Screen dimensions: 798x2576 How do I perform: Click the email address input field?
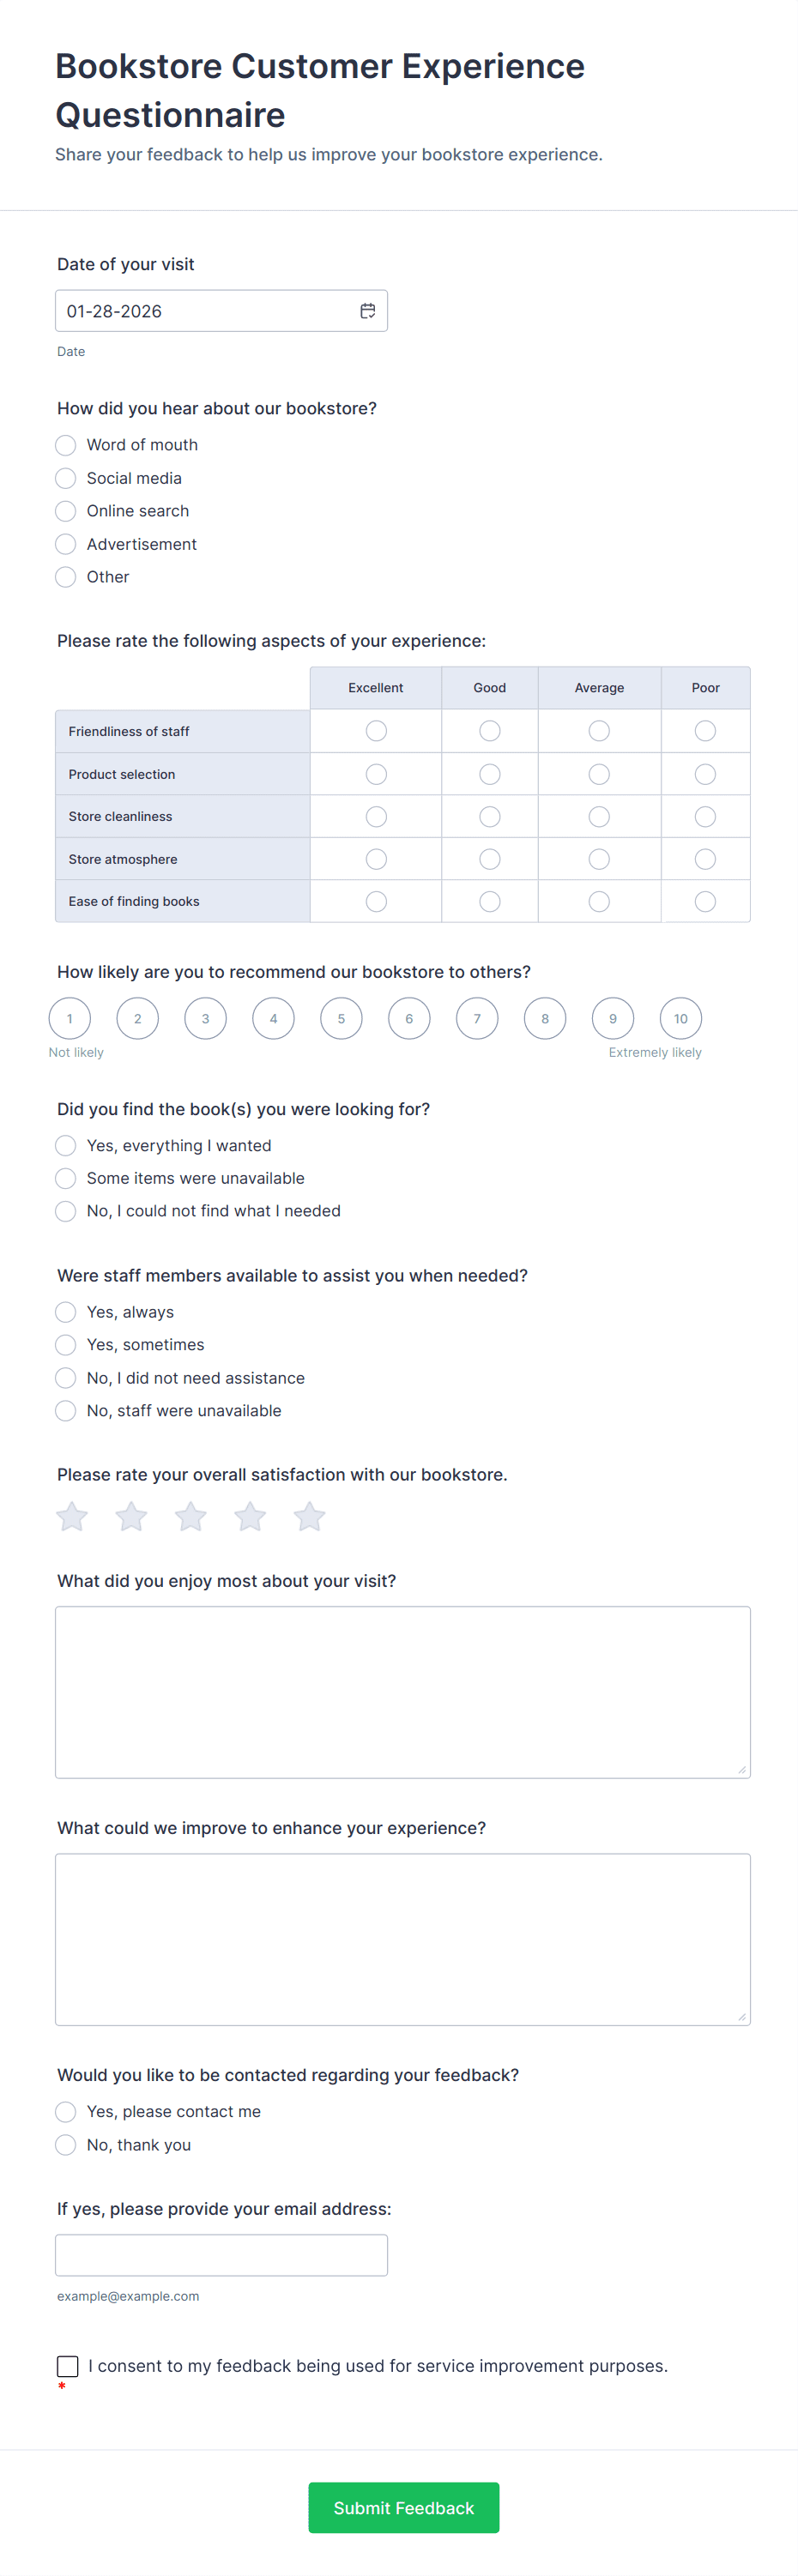221,2255
